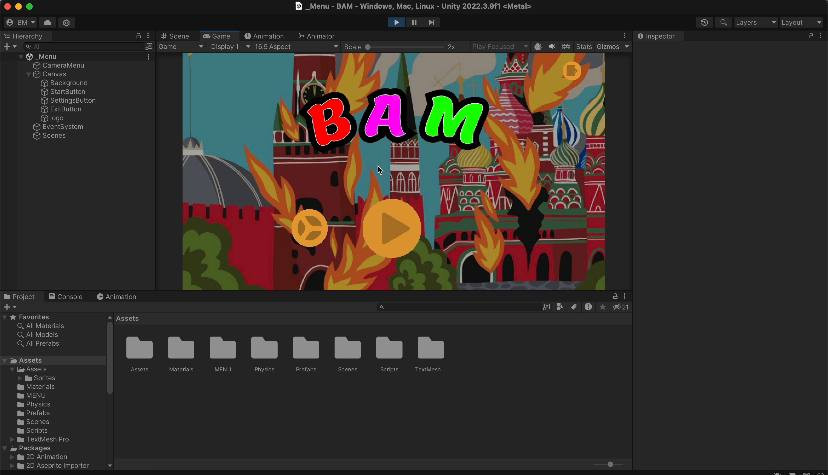
Task: Open the Play Focused dropdown
Action: 498,46
